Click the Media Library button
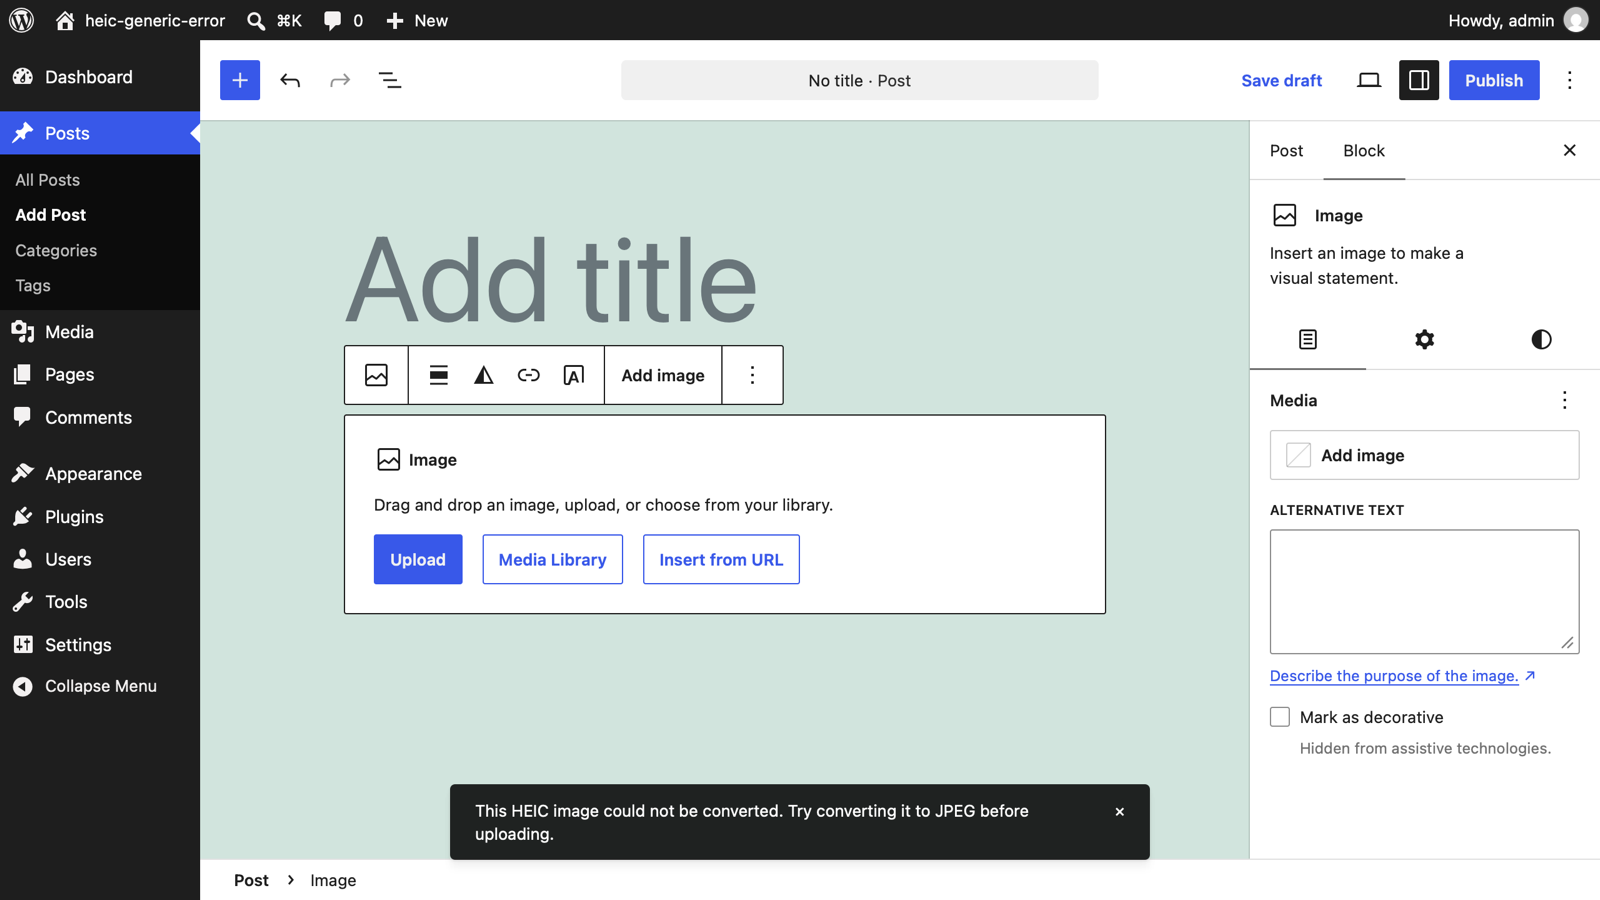This screenshot has height=900, width=1600. pyautogui.click(x=553, y=559)
